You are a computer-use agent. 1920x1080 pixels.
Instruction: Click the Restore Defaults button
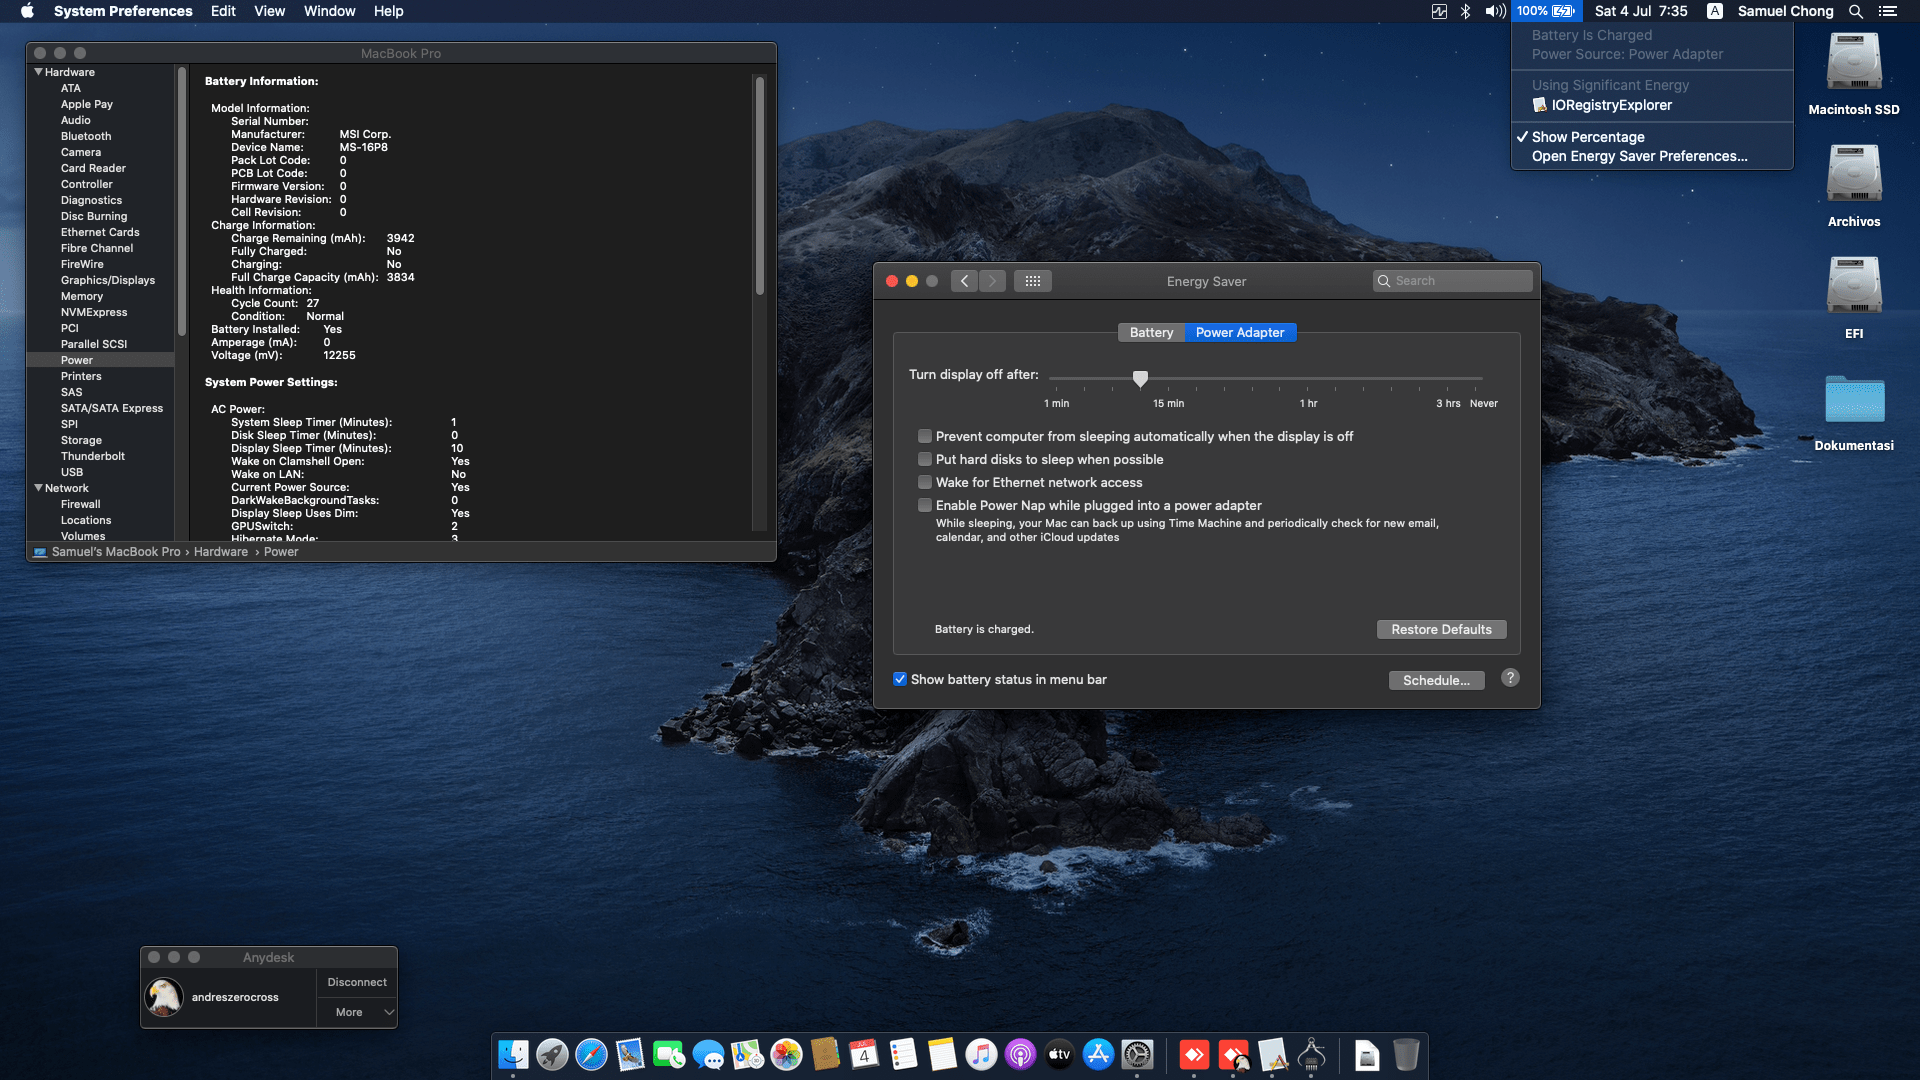tap(1441, 629)
